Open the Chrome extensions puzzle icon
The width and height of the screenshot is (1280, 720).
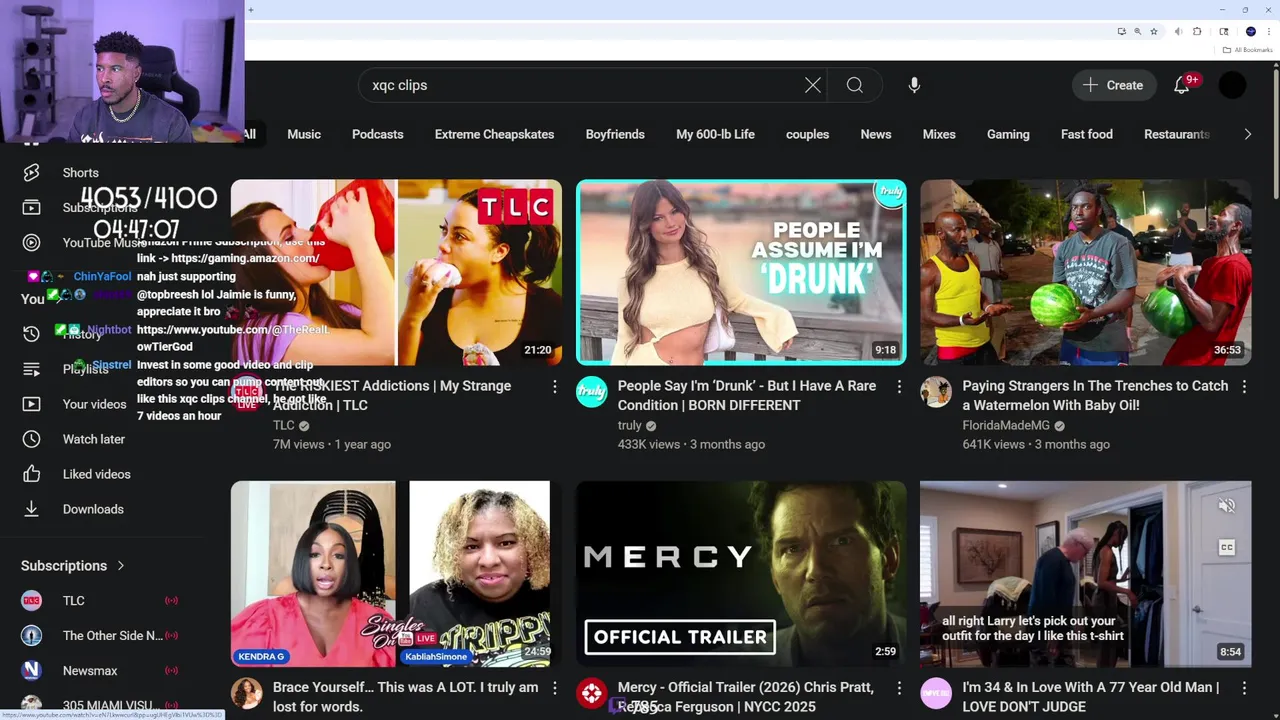[1197, 31]
